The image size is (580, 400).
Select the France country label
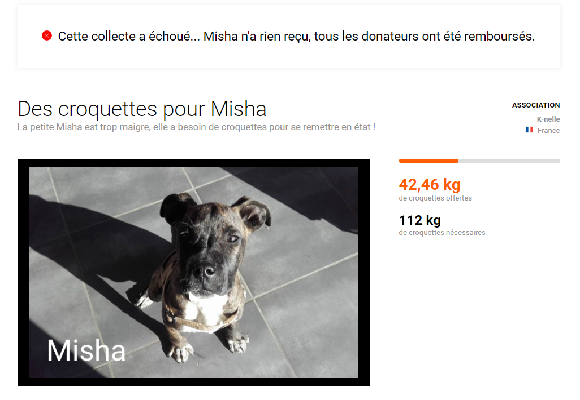pyautogui.click(x=548, y=130)
